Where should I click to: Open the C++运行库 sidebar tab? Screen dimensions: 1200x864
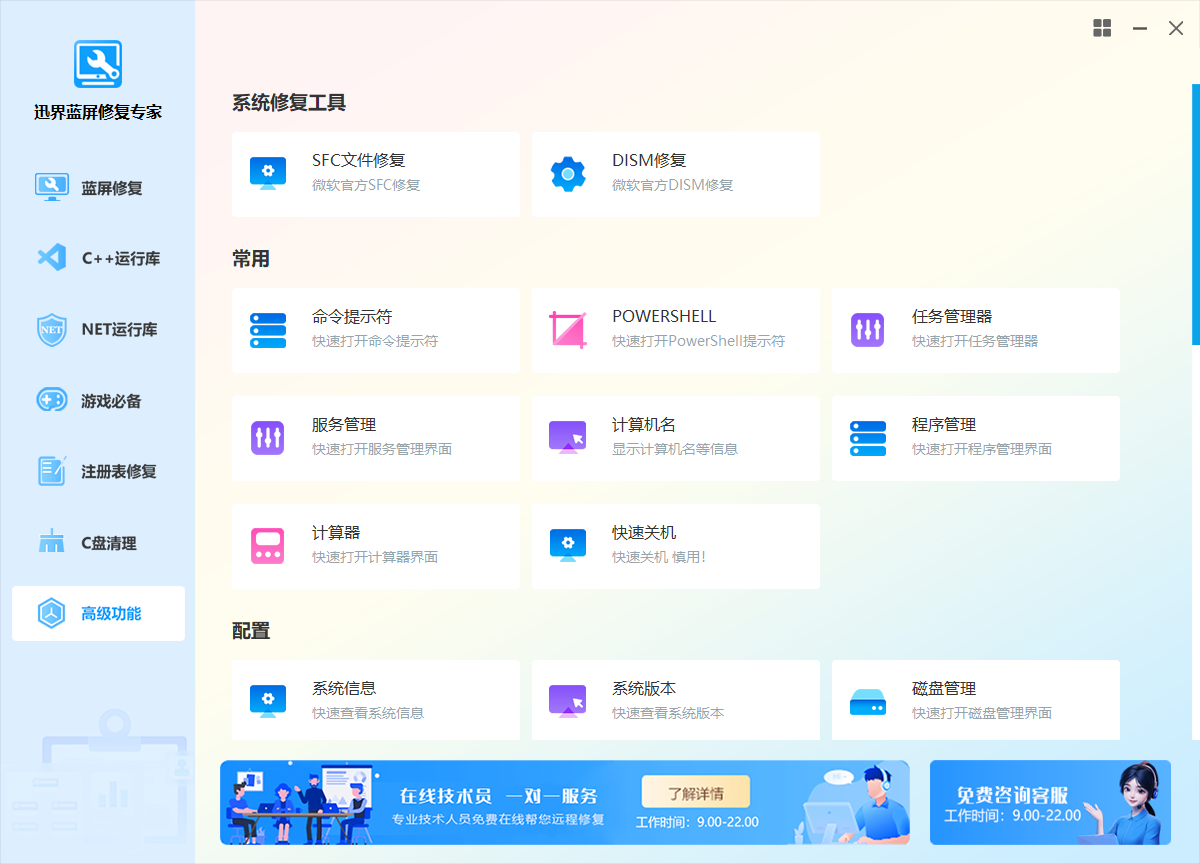(x=98, y=258)
